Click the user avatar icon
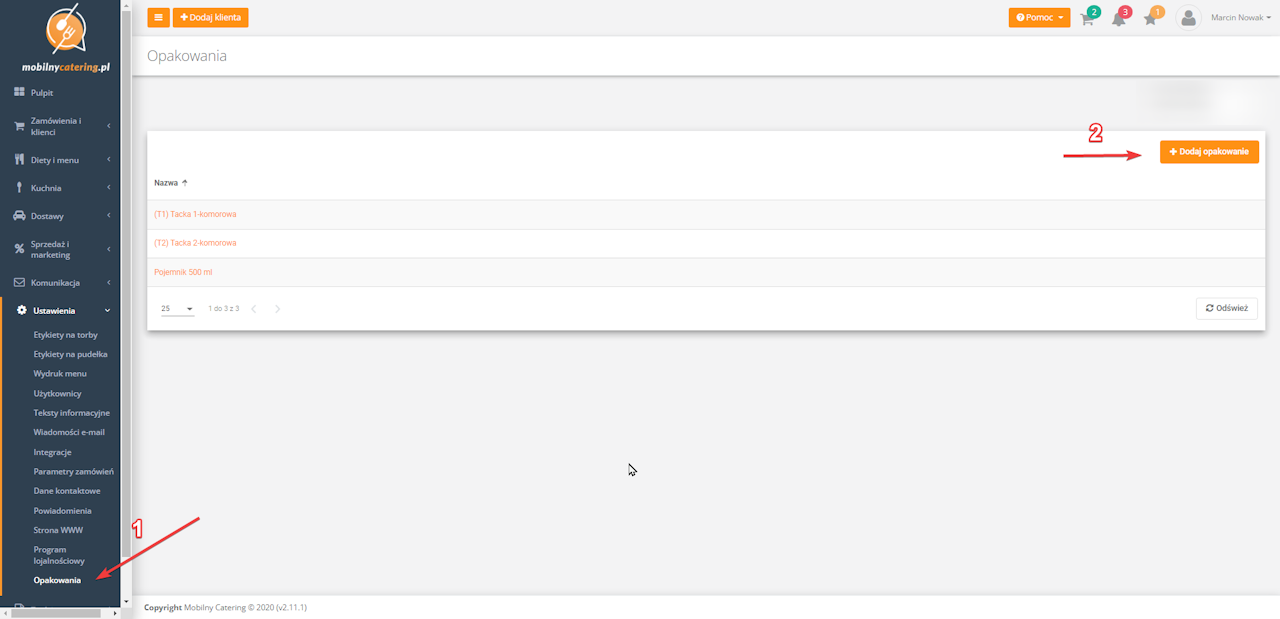This screenshot has height=619, width=1280. (x=1188, y=18)
